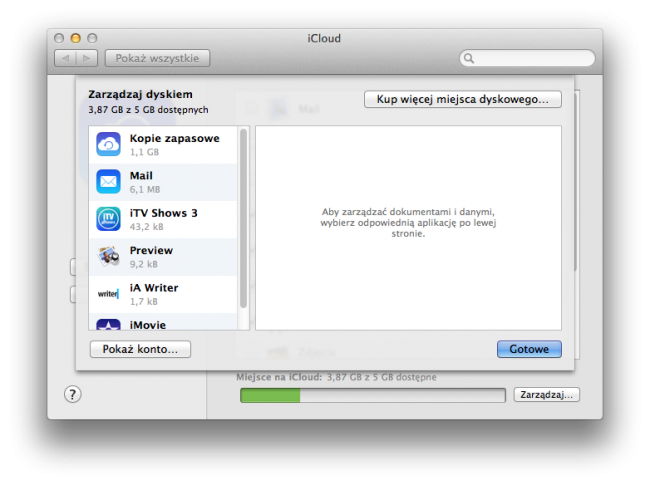
Task: Select the iTV Shows 3 row label
Action: pyautogui.click(x=164, y=213)
